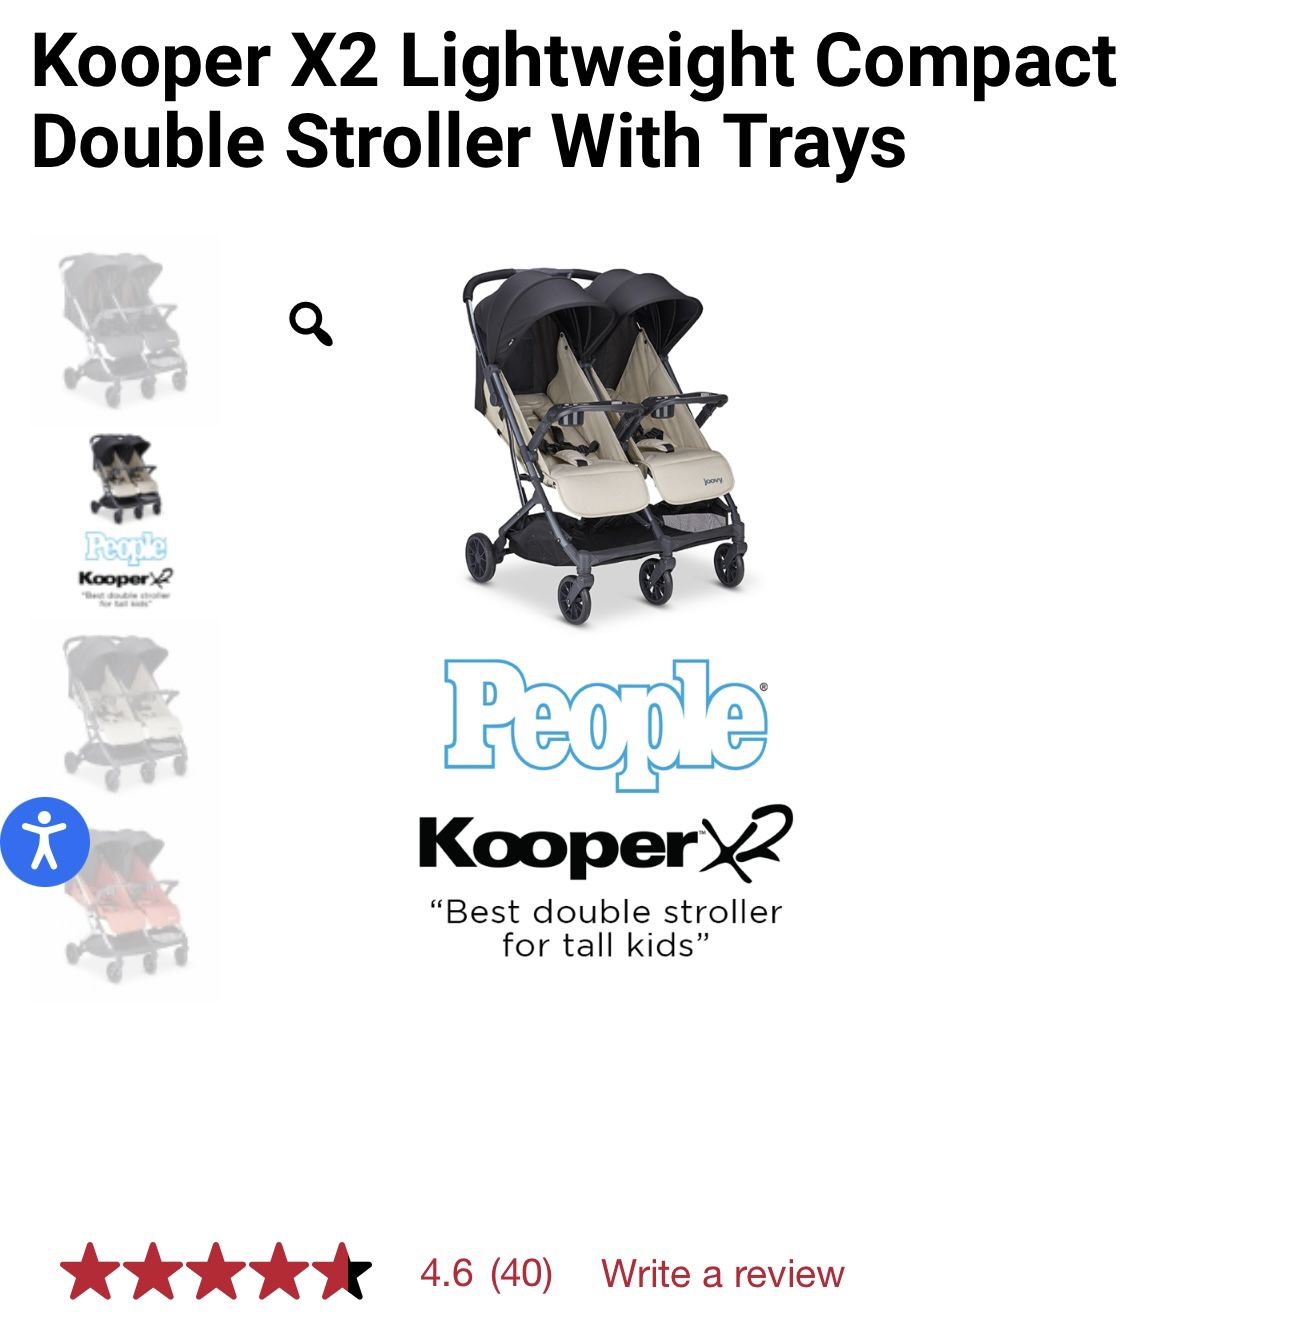1289x1341 pixels.
Task: Click the blue People magazine logo
Action: tap(606, 724)
